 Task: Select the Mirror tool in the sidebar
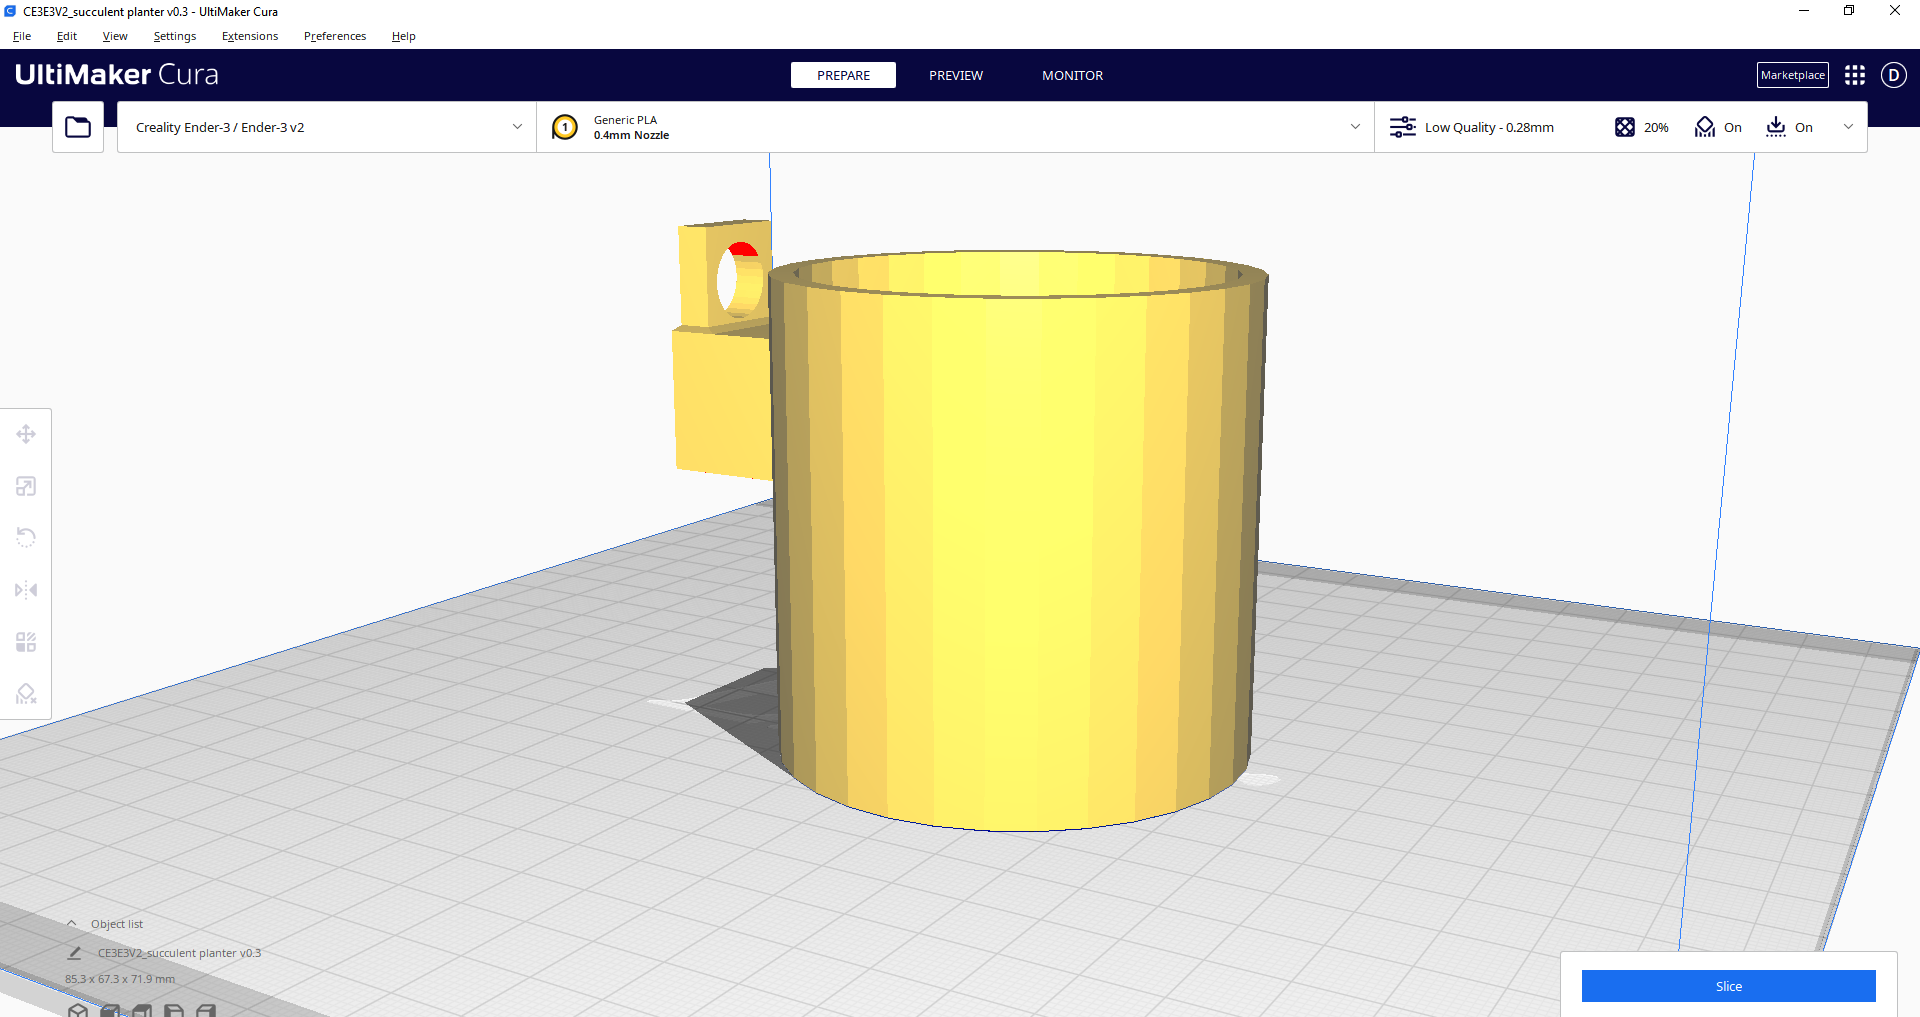(x=26, y=590)
